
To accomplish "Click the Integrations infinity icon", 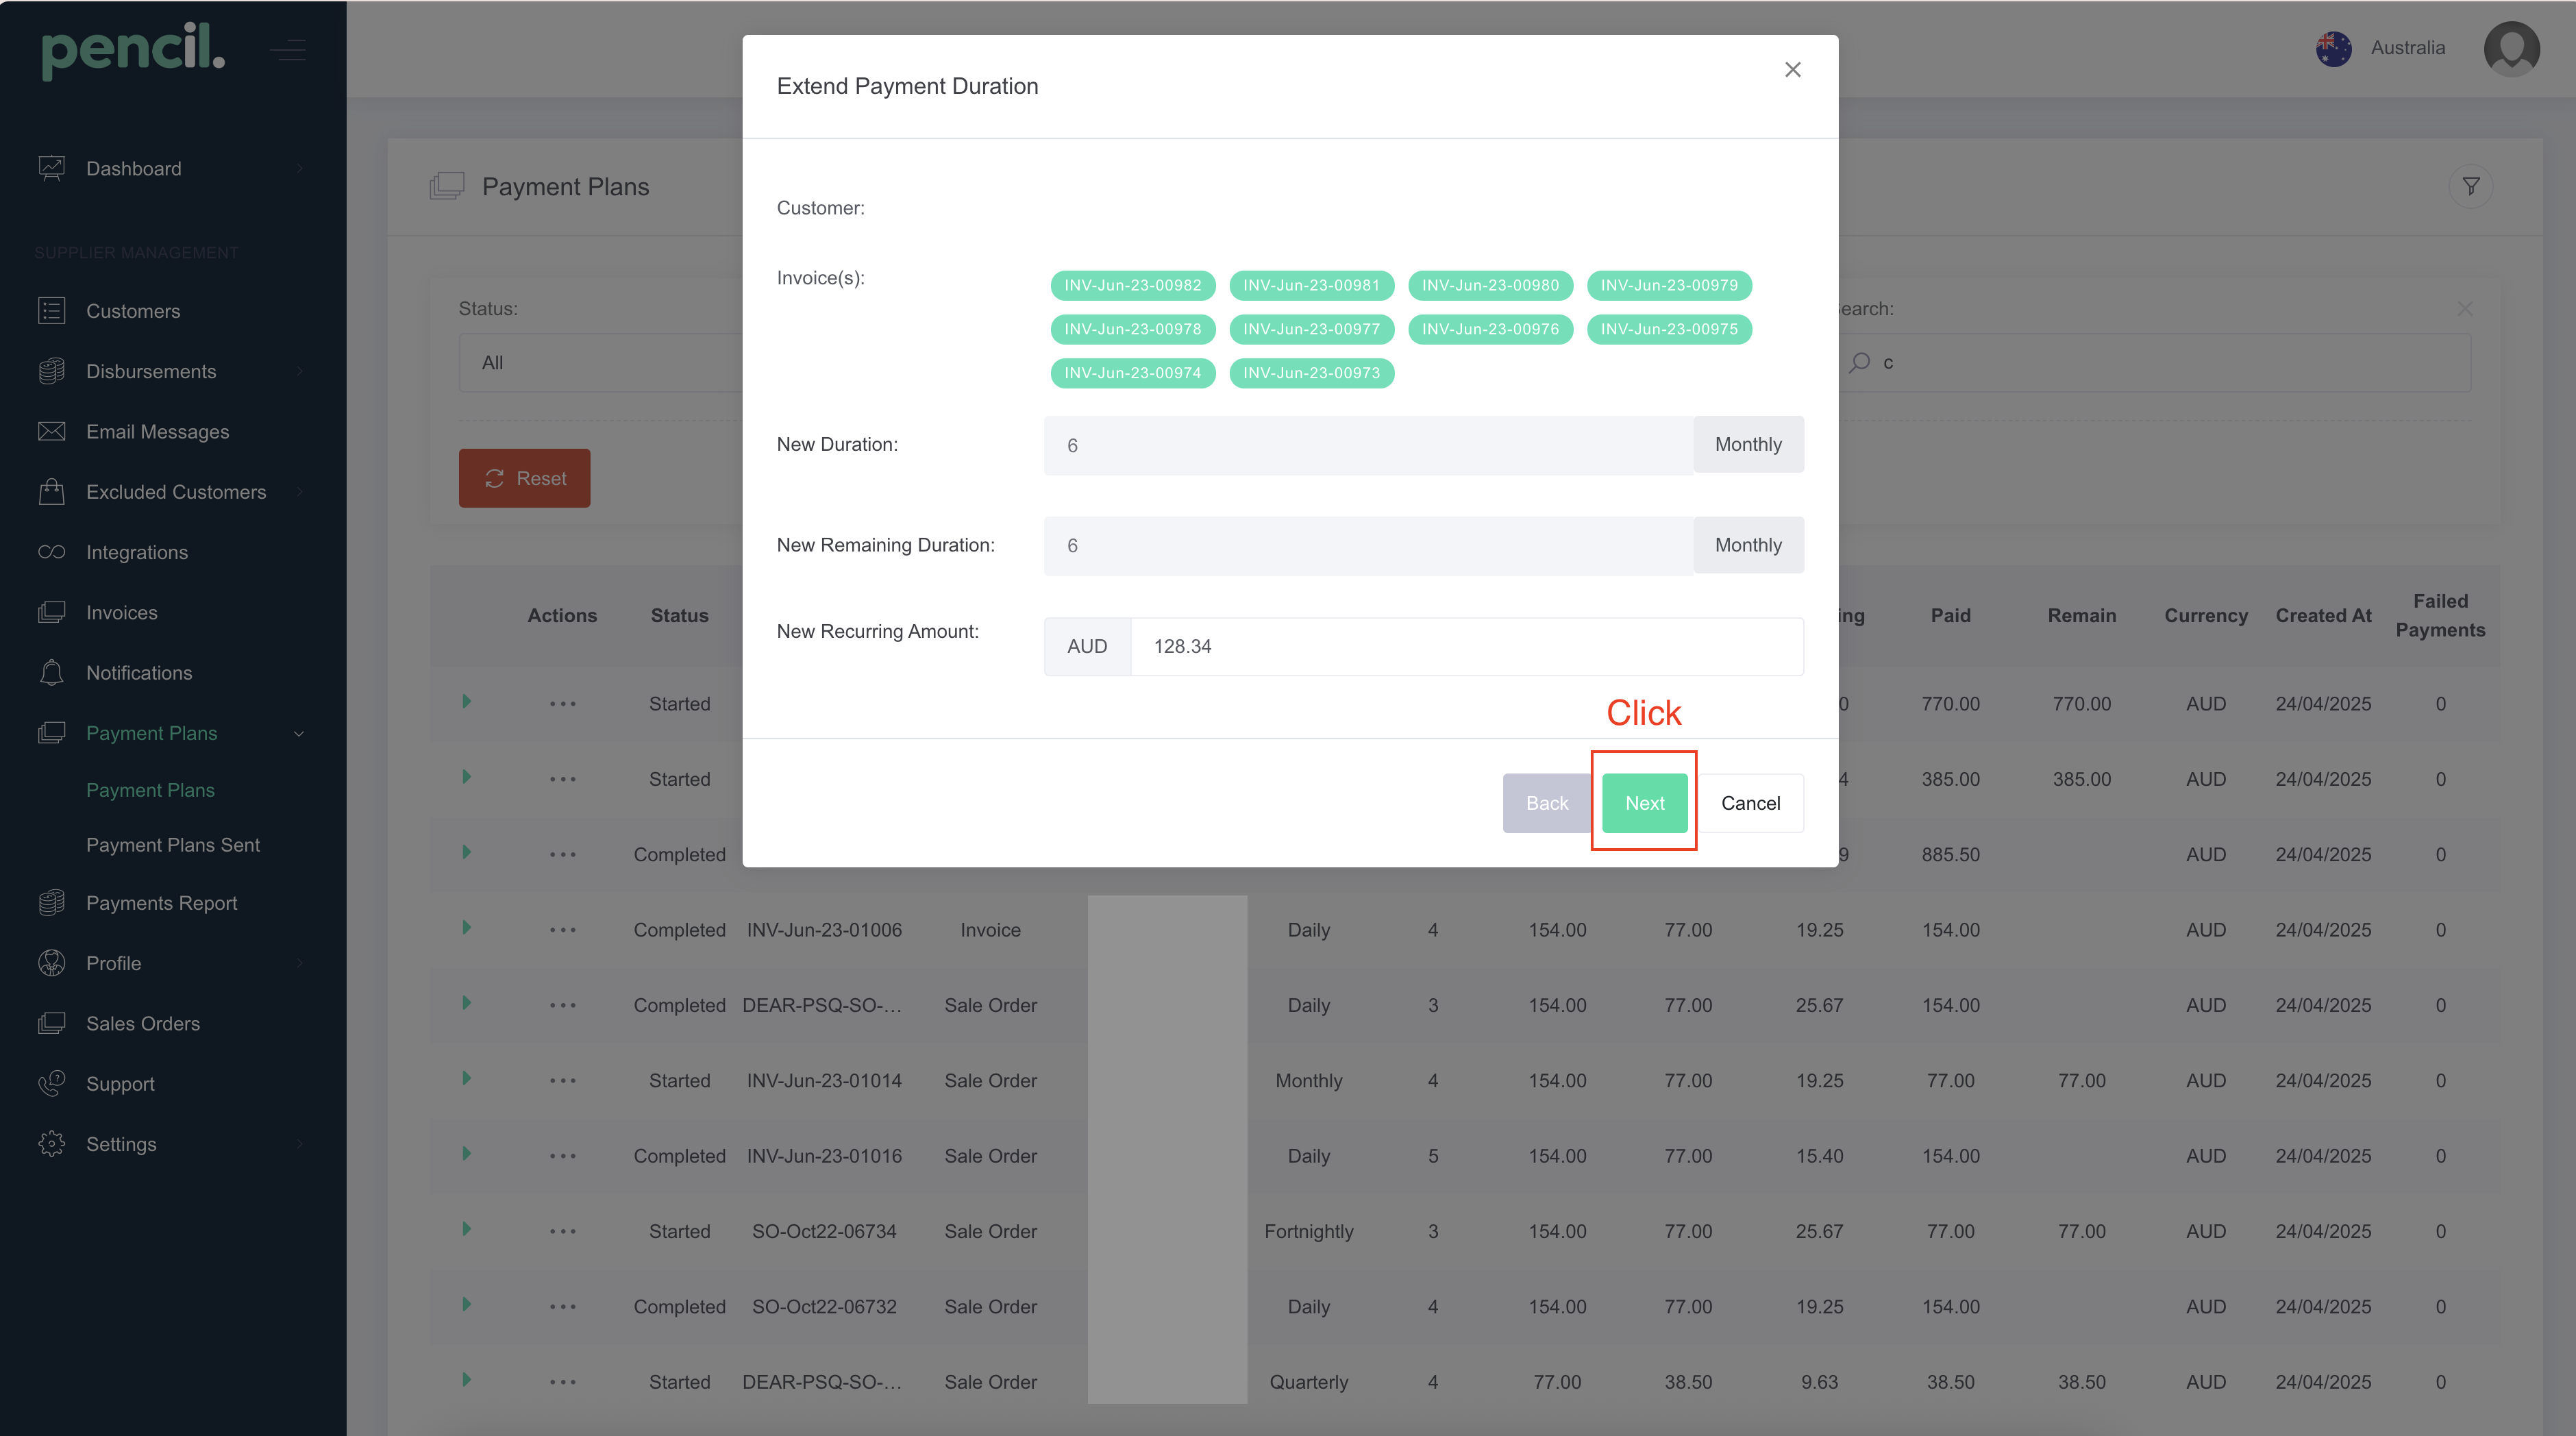I will click(51, 552).
